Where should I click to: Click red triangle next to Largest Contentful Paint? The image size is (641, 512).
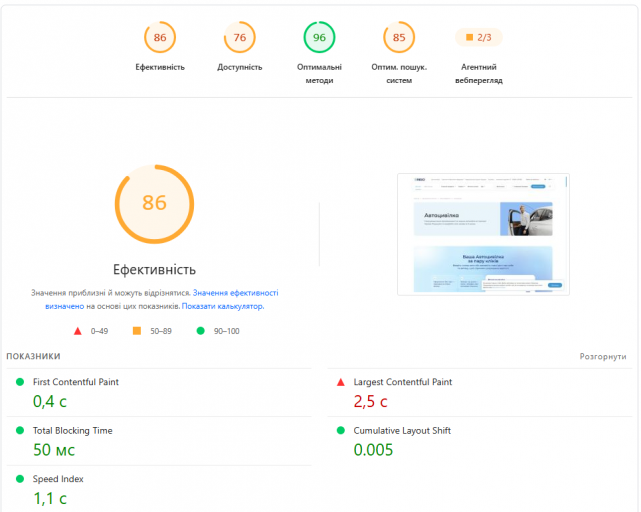pyautogui.click(x=341, y=382)
